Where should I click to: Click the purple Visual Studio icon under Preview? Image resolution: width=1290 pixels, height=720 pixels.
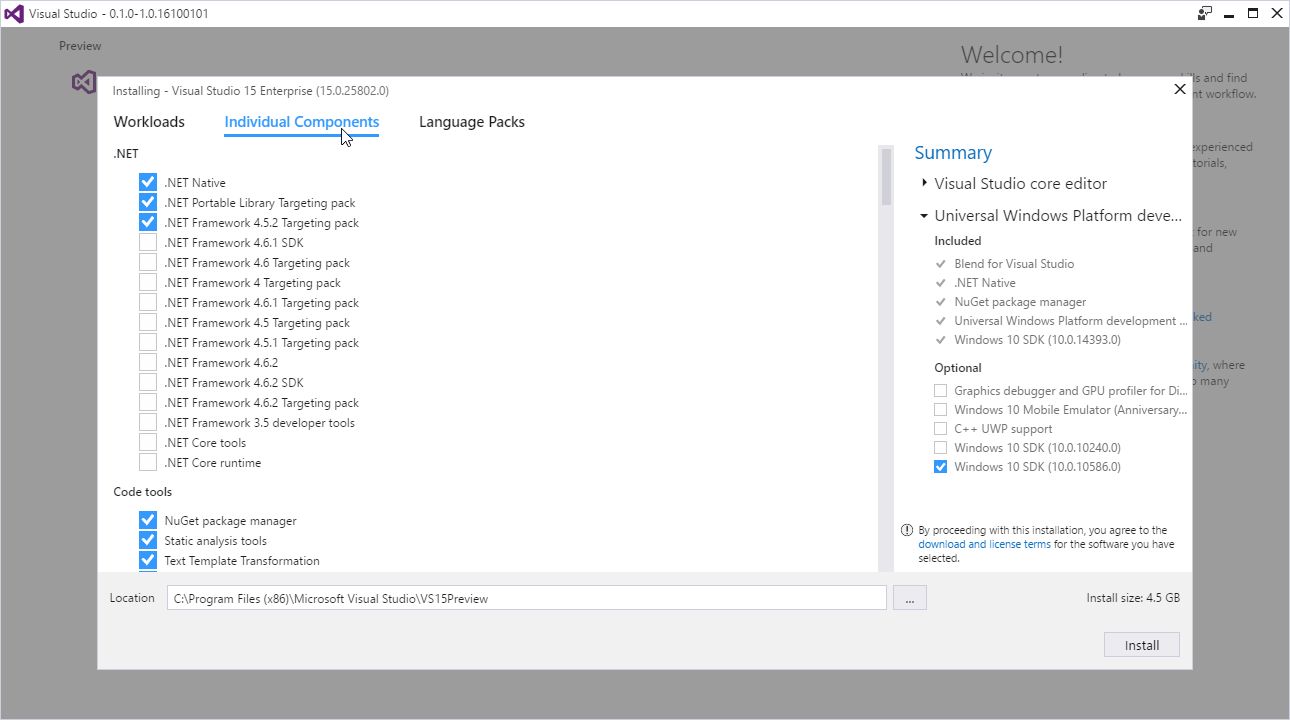(84, 82)
